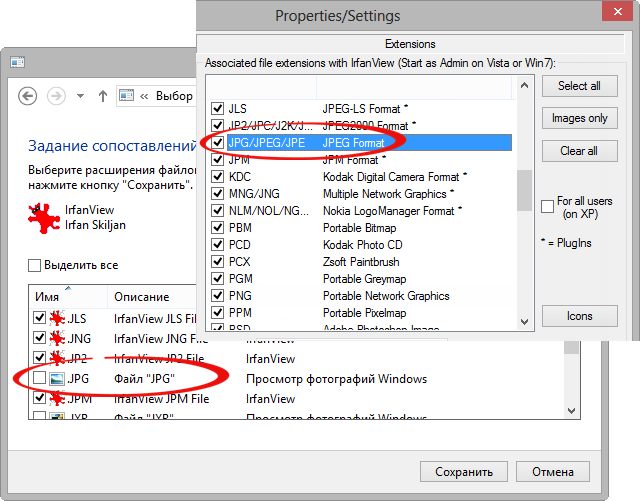640x501 pixels.
Task: Click the 'Выбор' breadcrumb in address bar
Action: tap(174, 96)
